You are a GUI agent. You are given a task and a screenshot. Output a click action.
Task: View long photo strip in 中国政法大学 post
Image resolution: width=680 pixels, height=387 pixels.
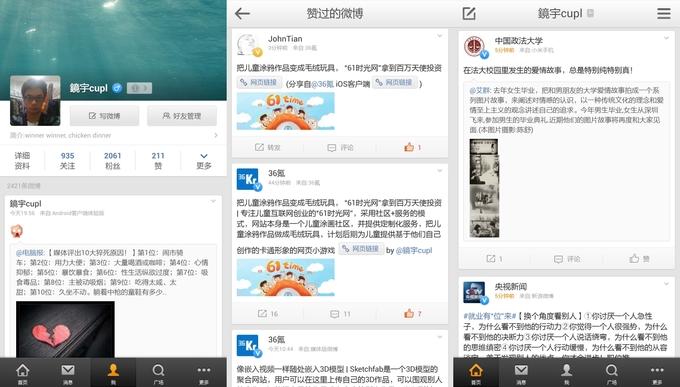click(x=484, y=188)
